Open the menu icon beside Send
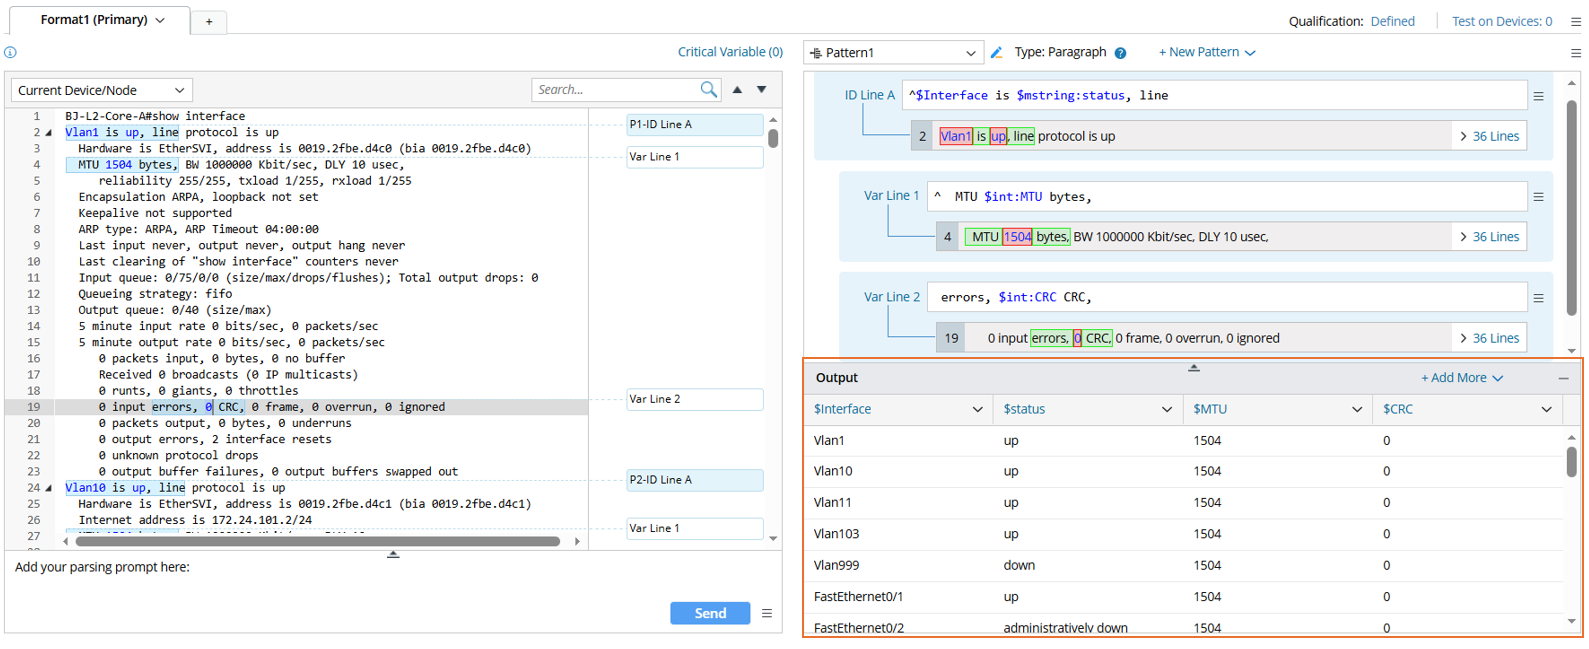This screenshot has height=649, width=1589. click(x=767, y=613)
